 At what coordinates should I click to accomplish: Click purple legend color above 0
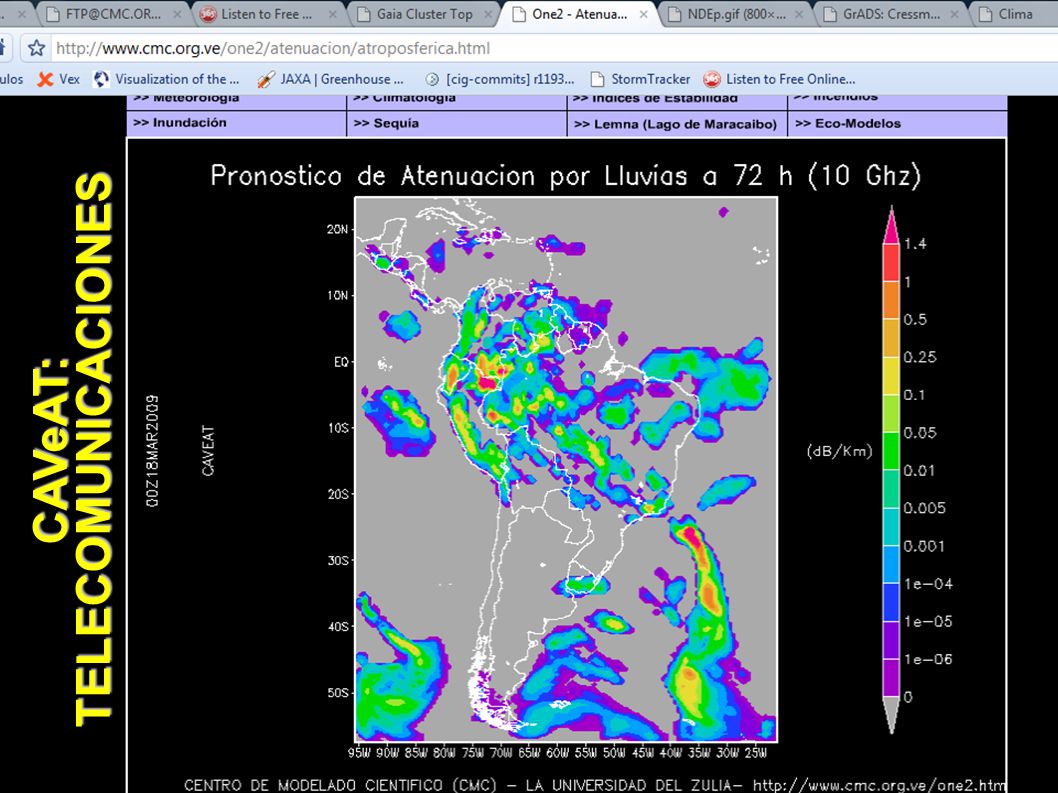tap(891, 678)
